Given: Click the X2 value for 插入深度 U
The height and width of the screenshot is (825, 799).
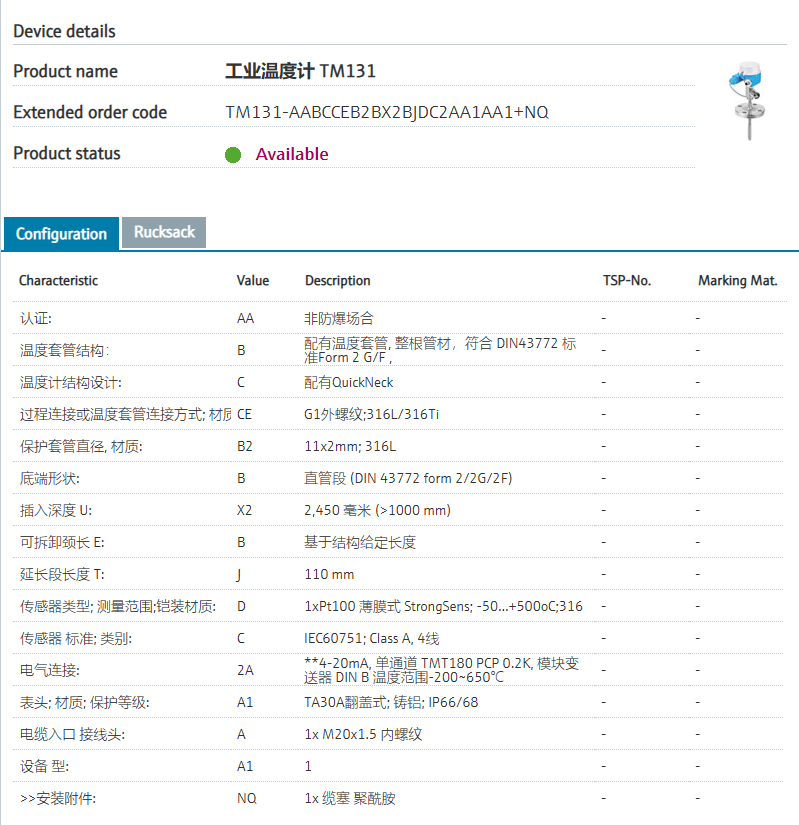Looking at the screenshot, I should [245, 510].
